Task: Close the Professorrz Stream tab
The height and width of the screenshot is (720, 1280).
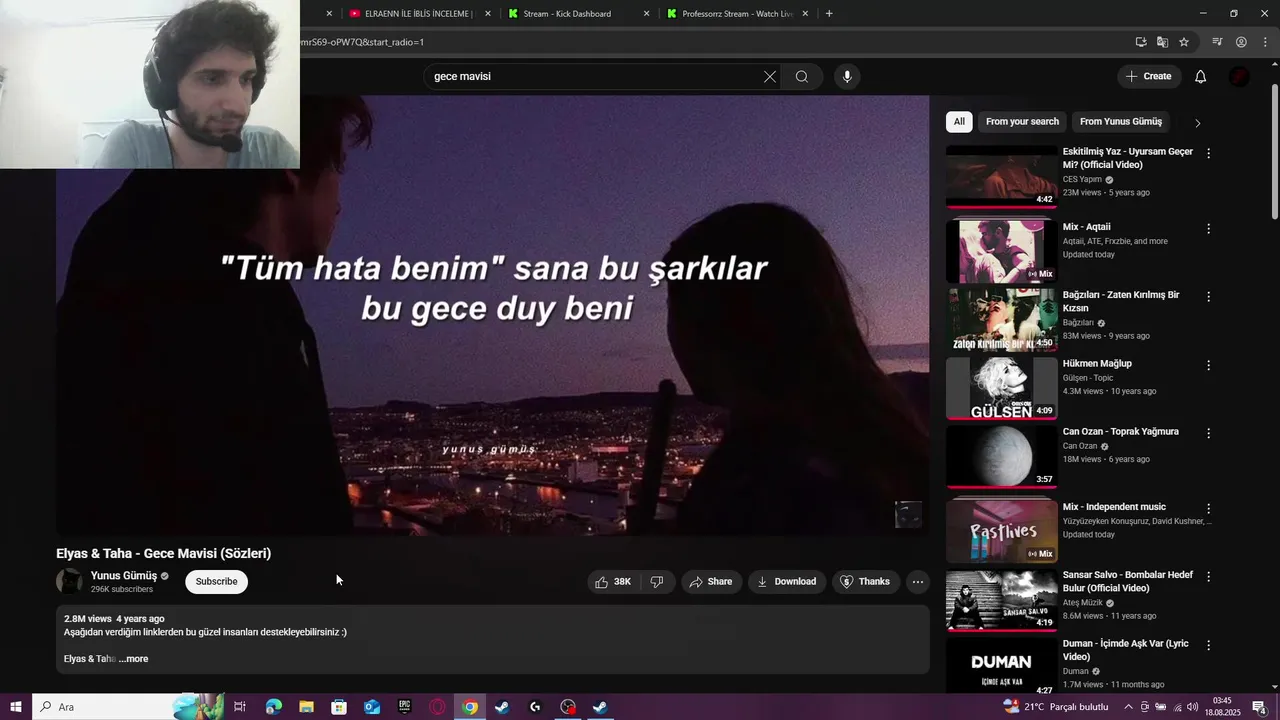Action: pyautogui.click(x=805, y=14)
